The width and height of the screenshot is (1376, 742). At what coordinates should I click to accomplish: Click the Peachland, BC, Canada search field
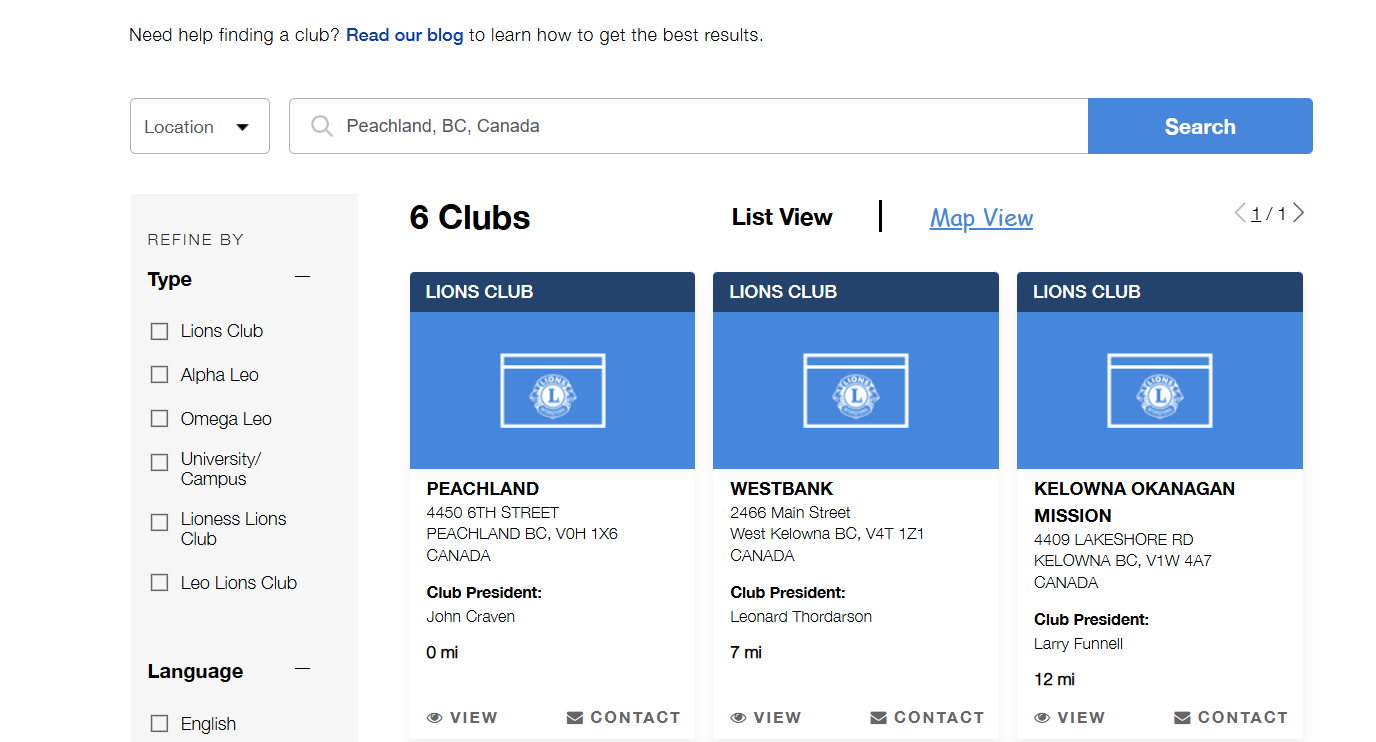(700, 126)
